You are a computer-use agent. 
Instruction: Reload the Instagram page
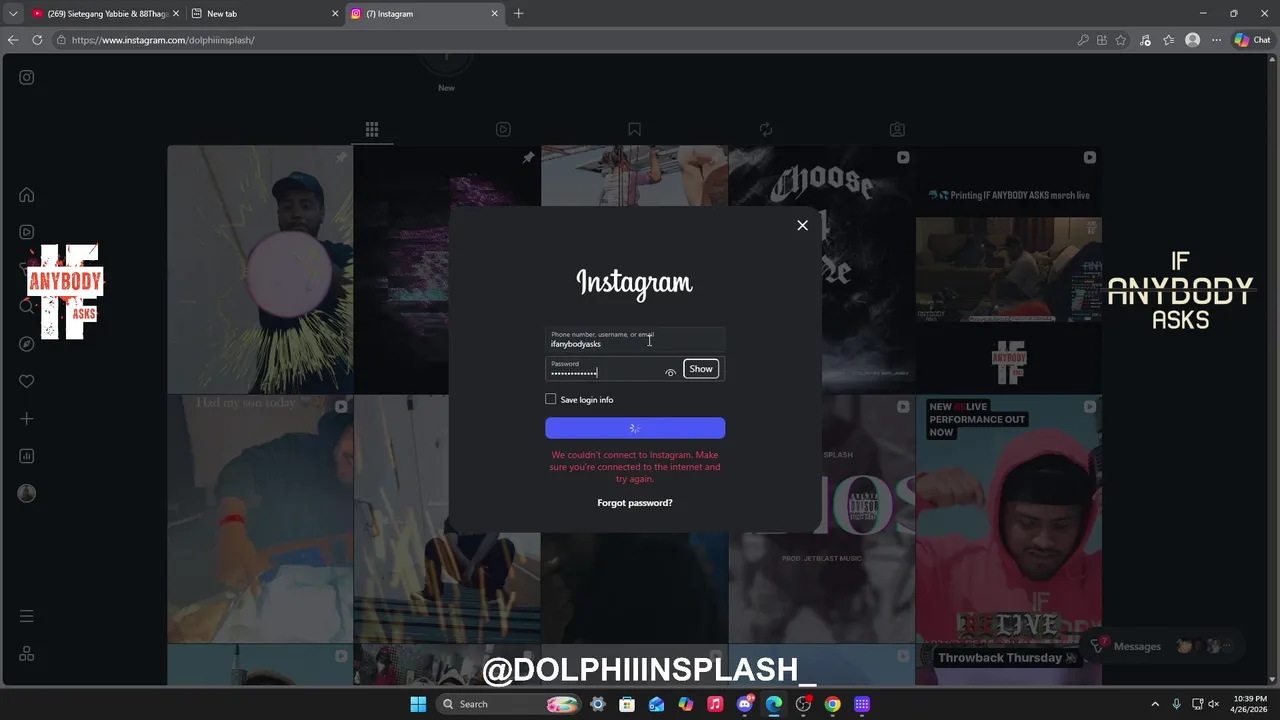[37, 40]
